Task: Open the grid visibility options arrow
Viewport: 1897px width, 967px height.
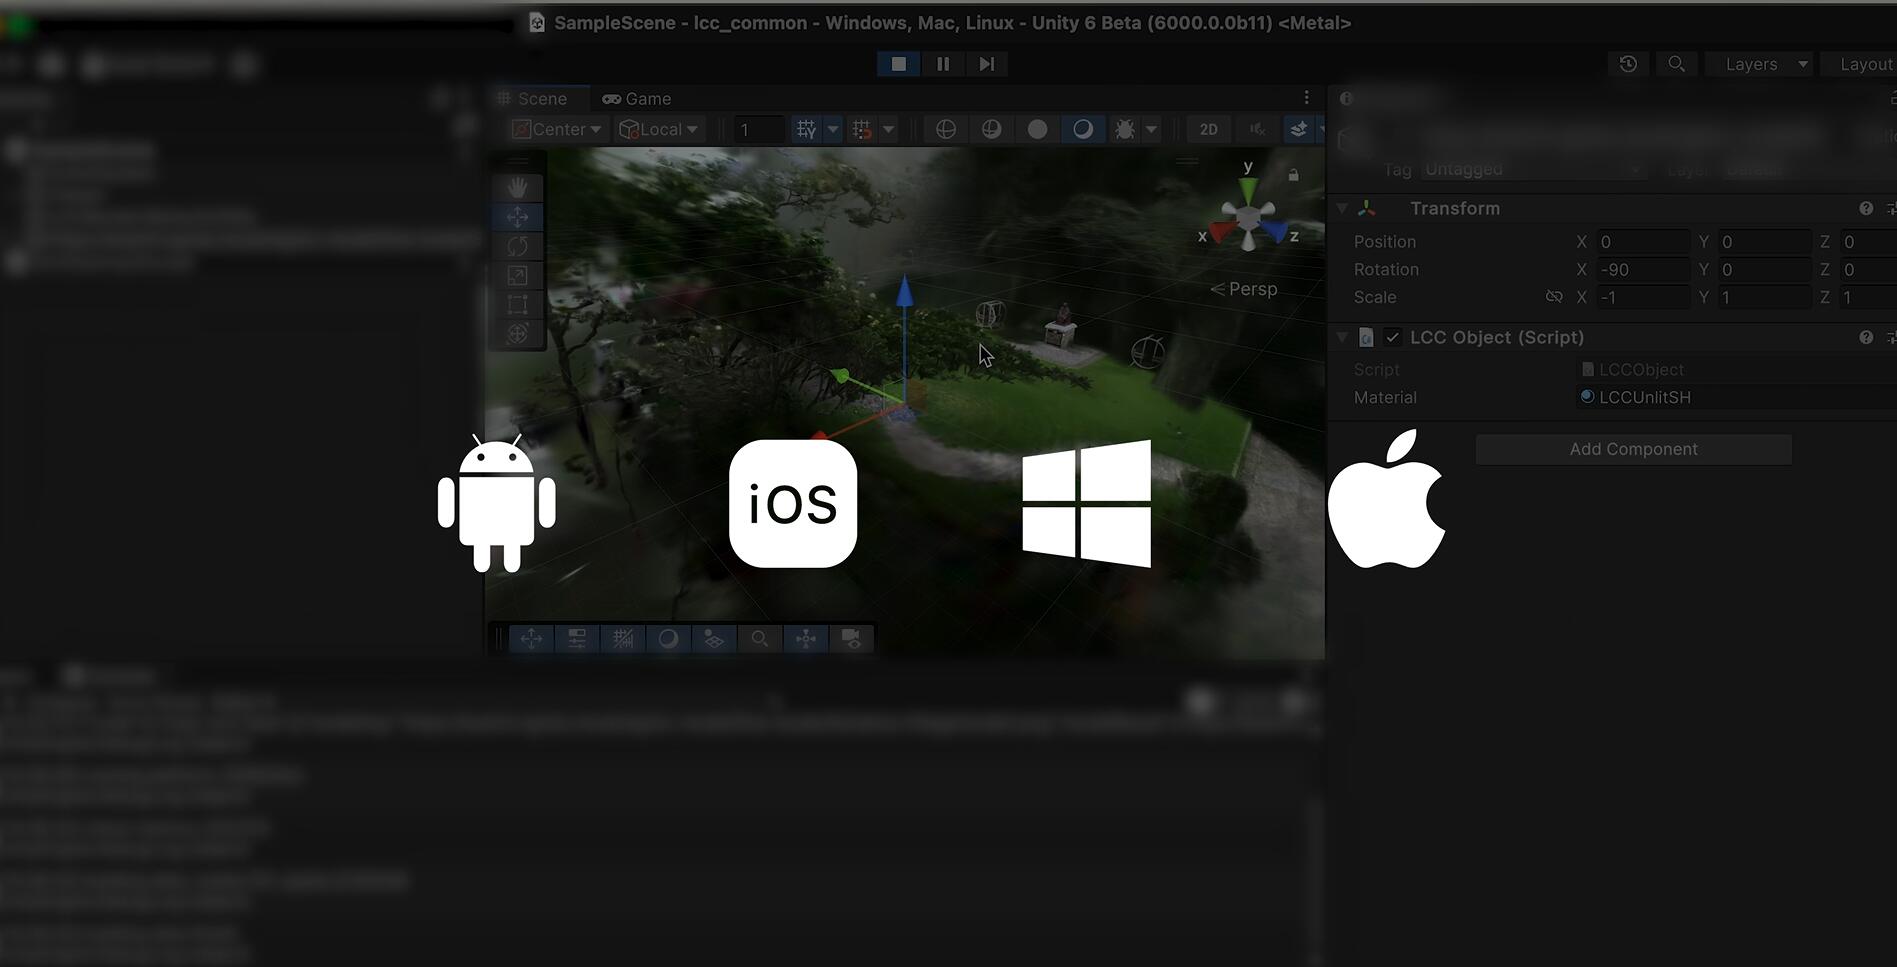Action: pyautogui.click(x=832, y=129)
